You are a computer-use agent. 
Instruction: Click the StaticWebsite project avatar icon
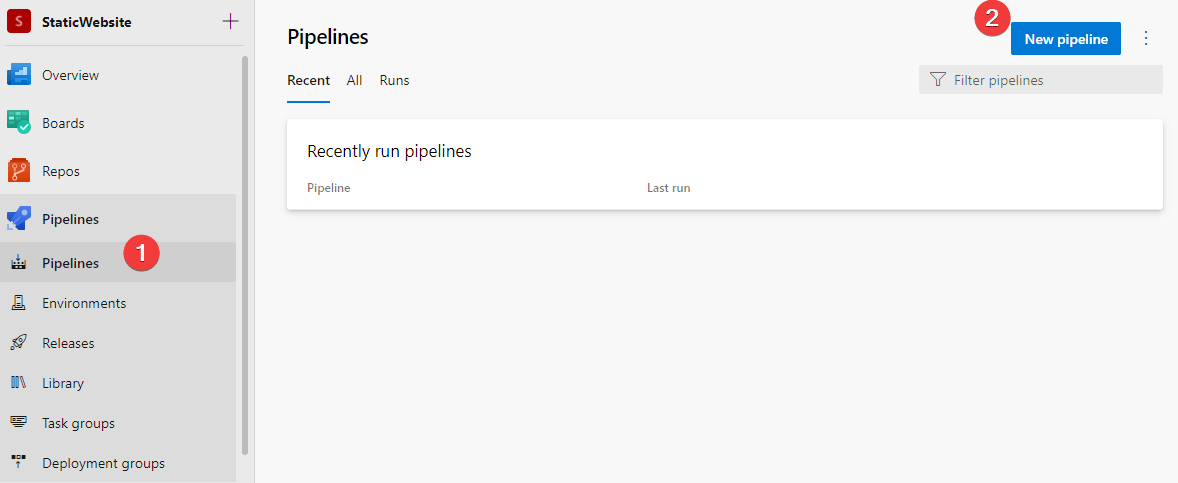(19, 21)
